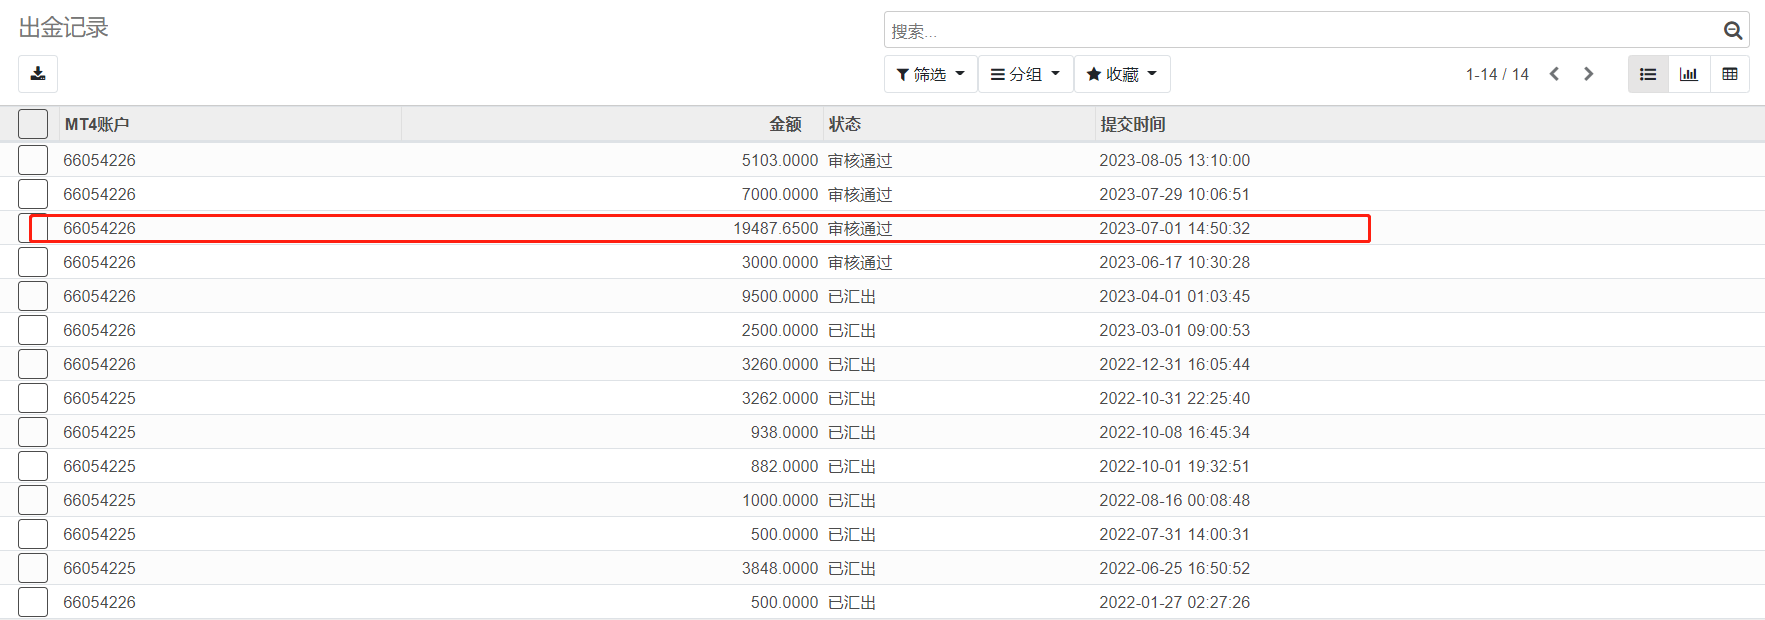Image resolution: width=1765 pixels, height=620 pixels.
Task: Click timestamp 2022-06-25 16:50:52
Action: (1175, 568)
